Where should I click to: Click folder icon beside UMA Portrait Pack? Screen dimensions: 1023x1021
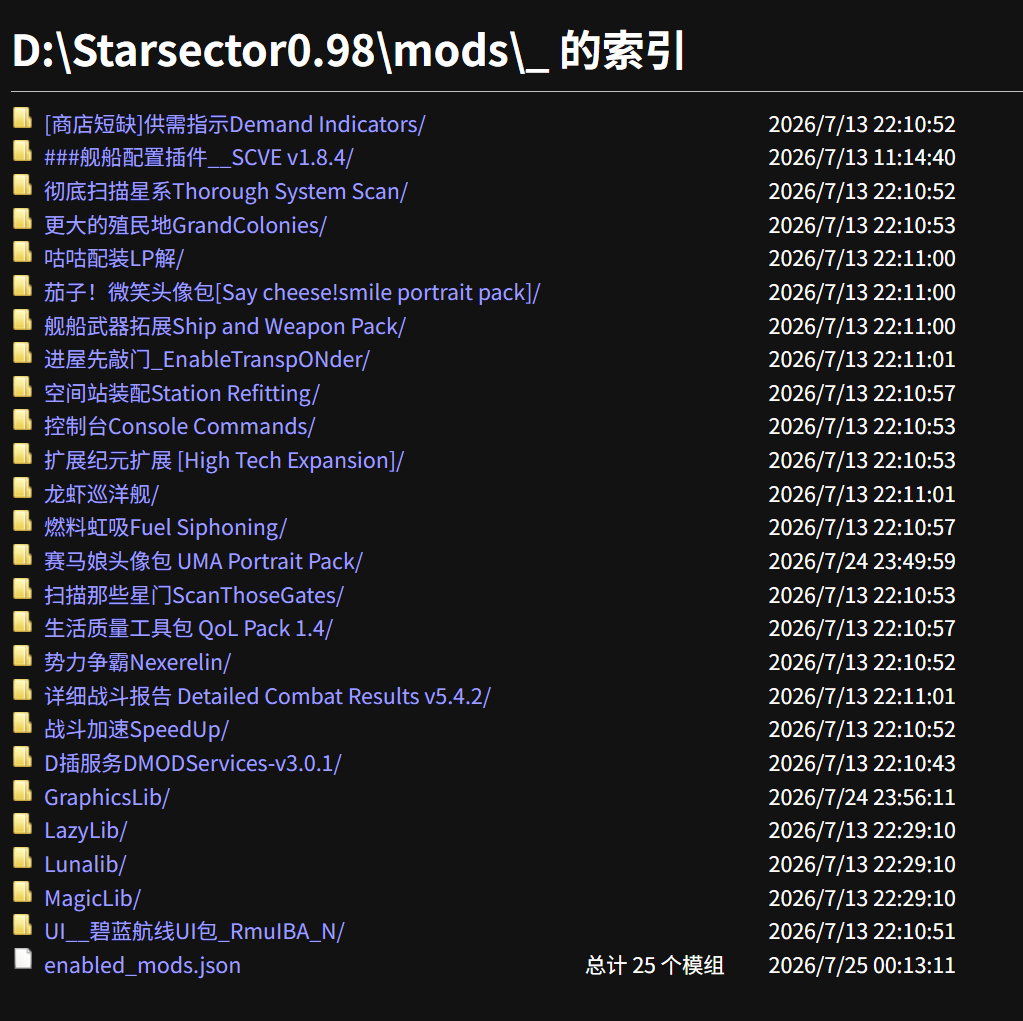23,556
